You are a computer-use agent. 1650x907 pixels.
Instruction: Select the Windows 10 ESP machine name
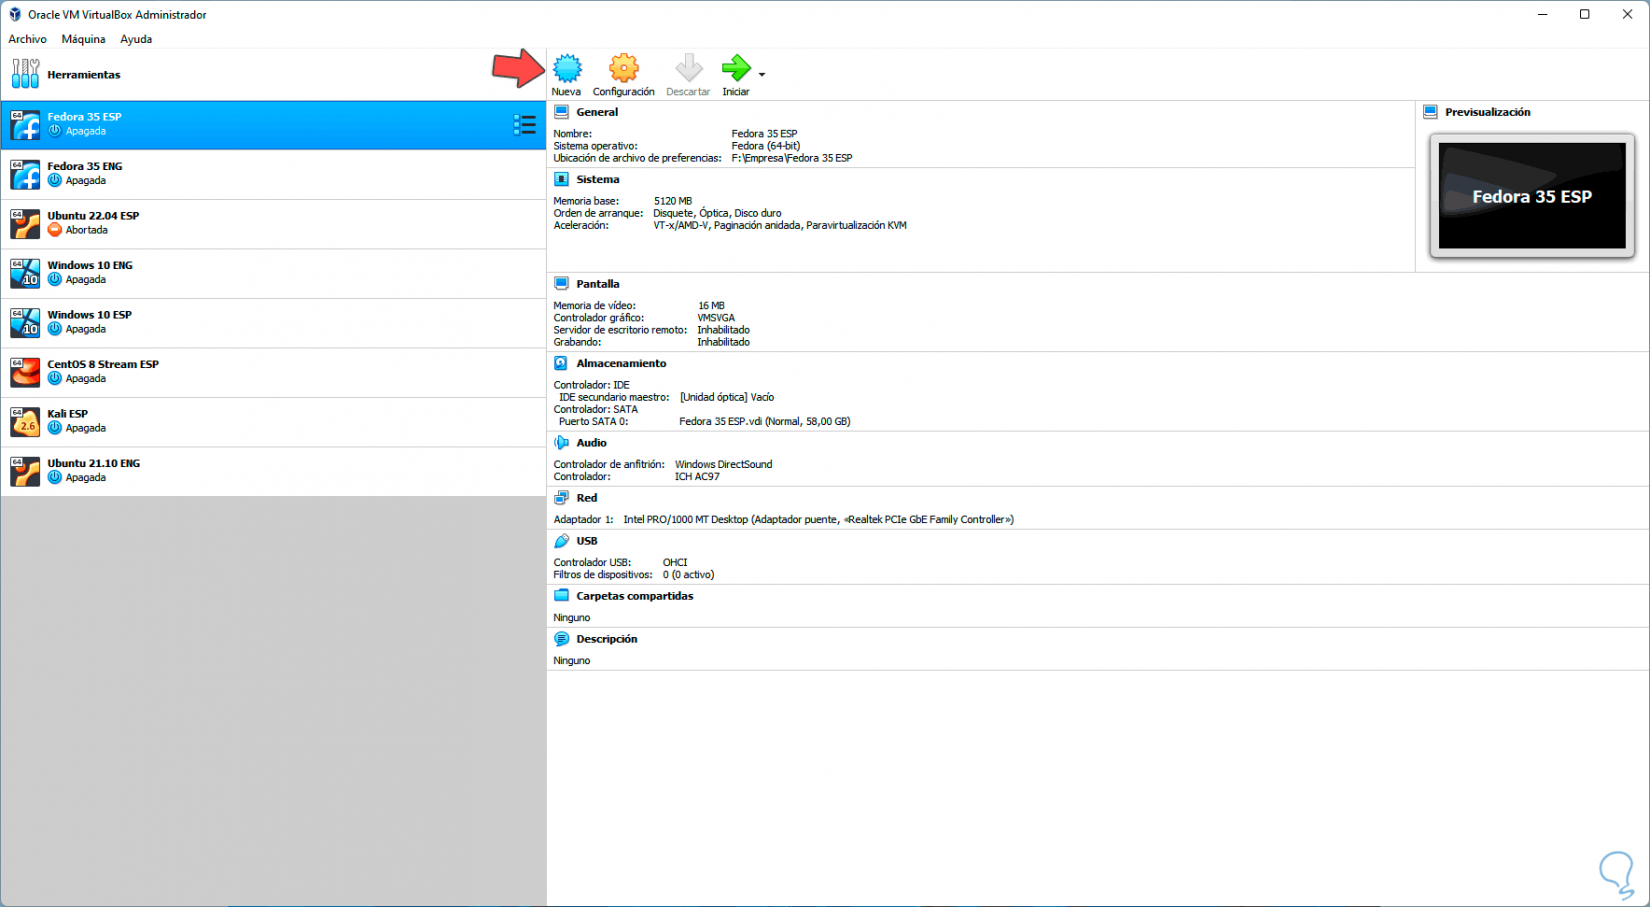tap(90, 315)
